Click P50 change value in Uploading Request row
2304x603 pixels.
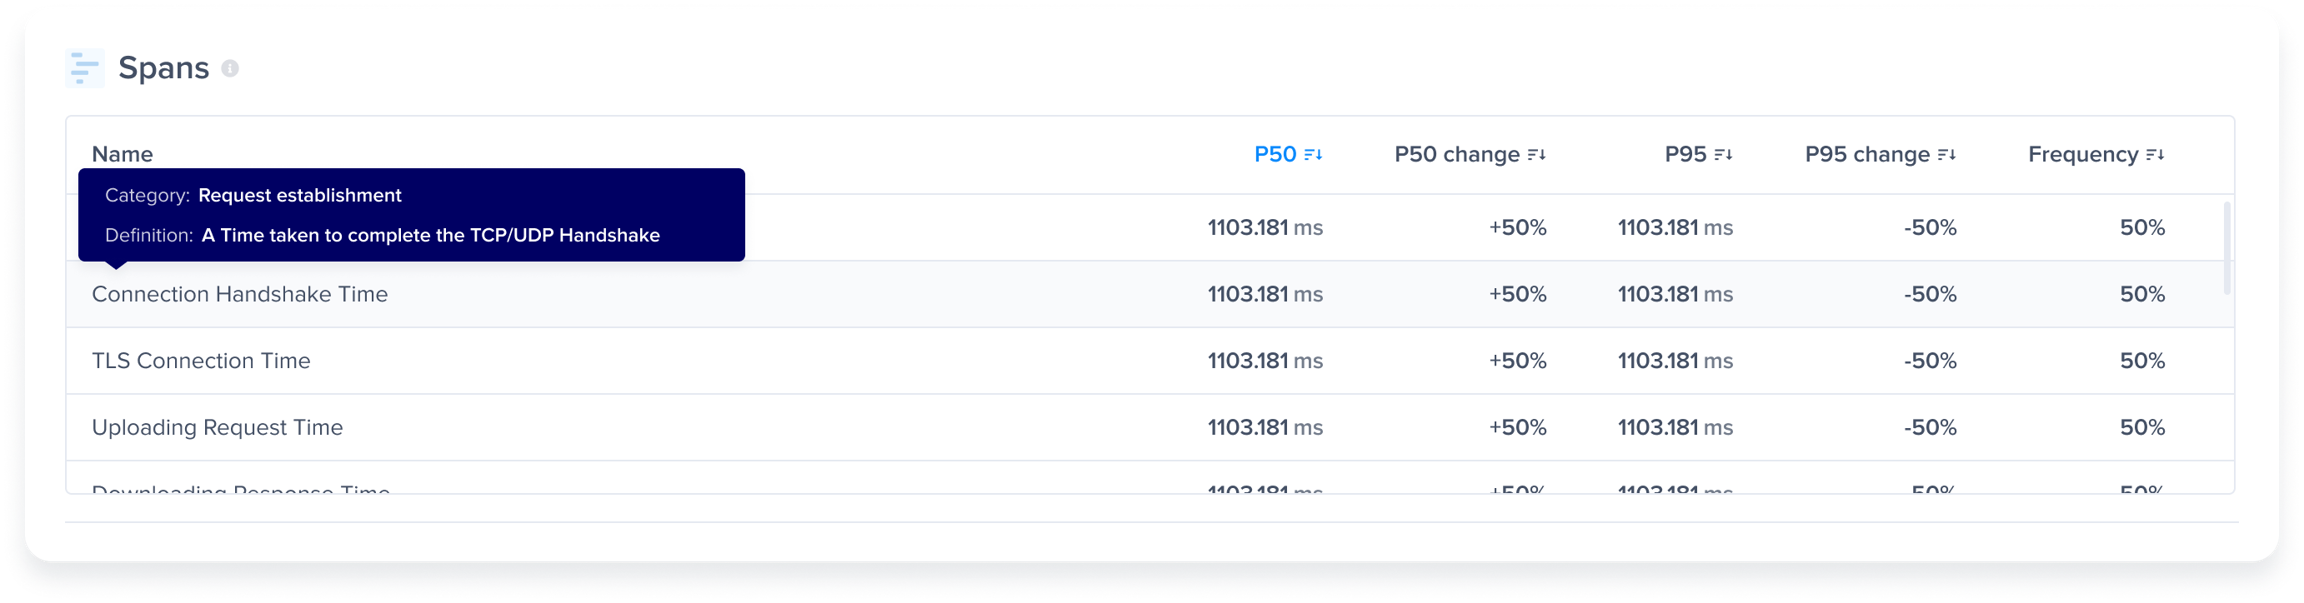click(1517, 428)
